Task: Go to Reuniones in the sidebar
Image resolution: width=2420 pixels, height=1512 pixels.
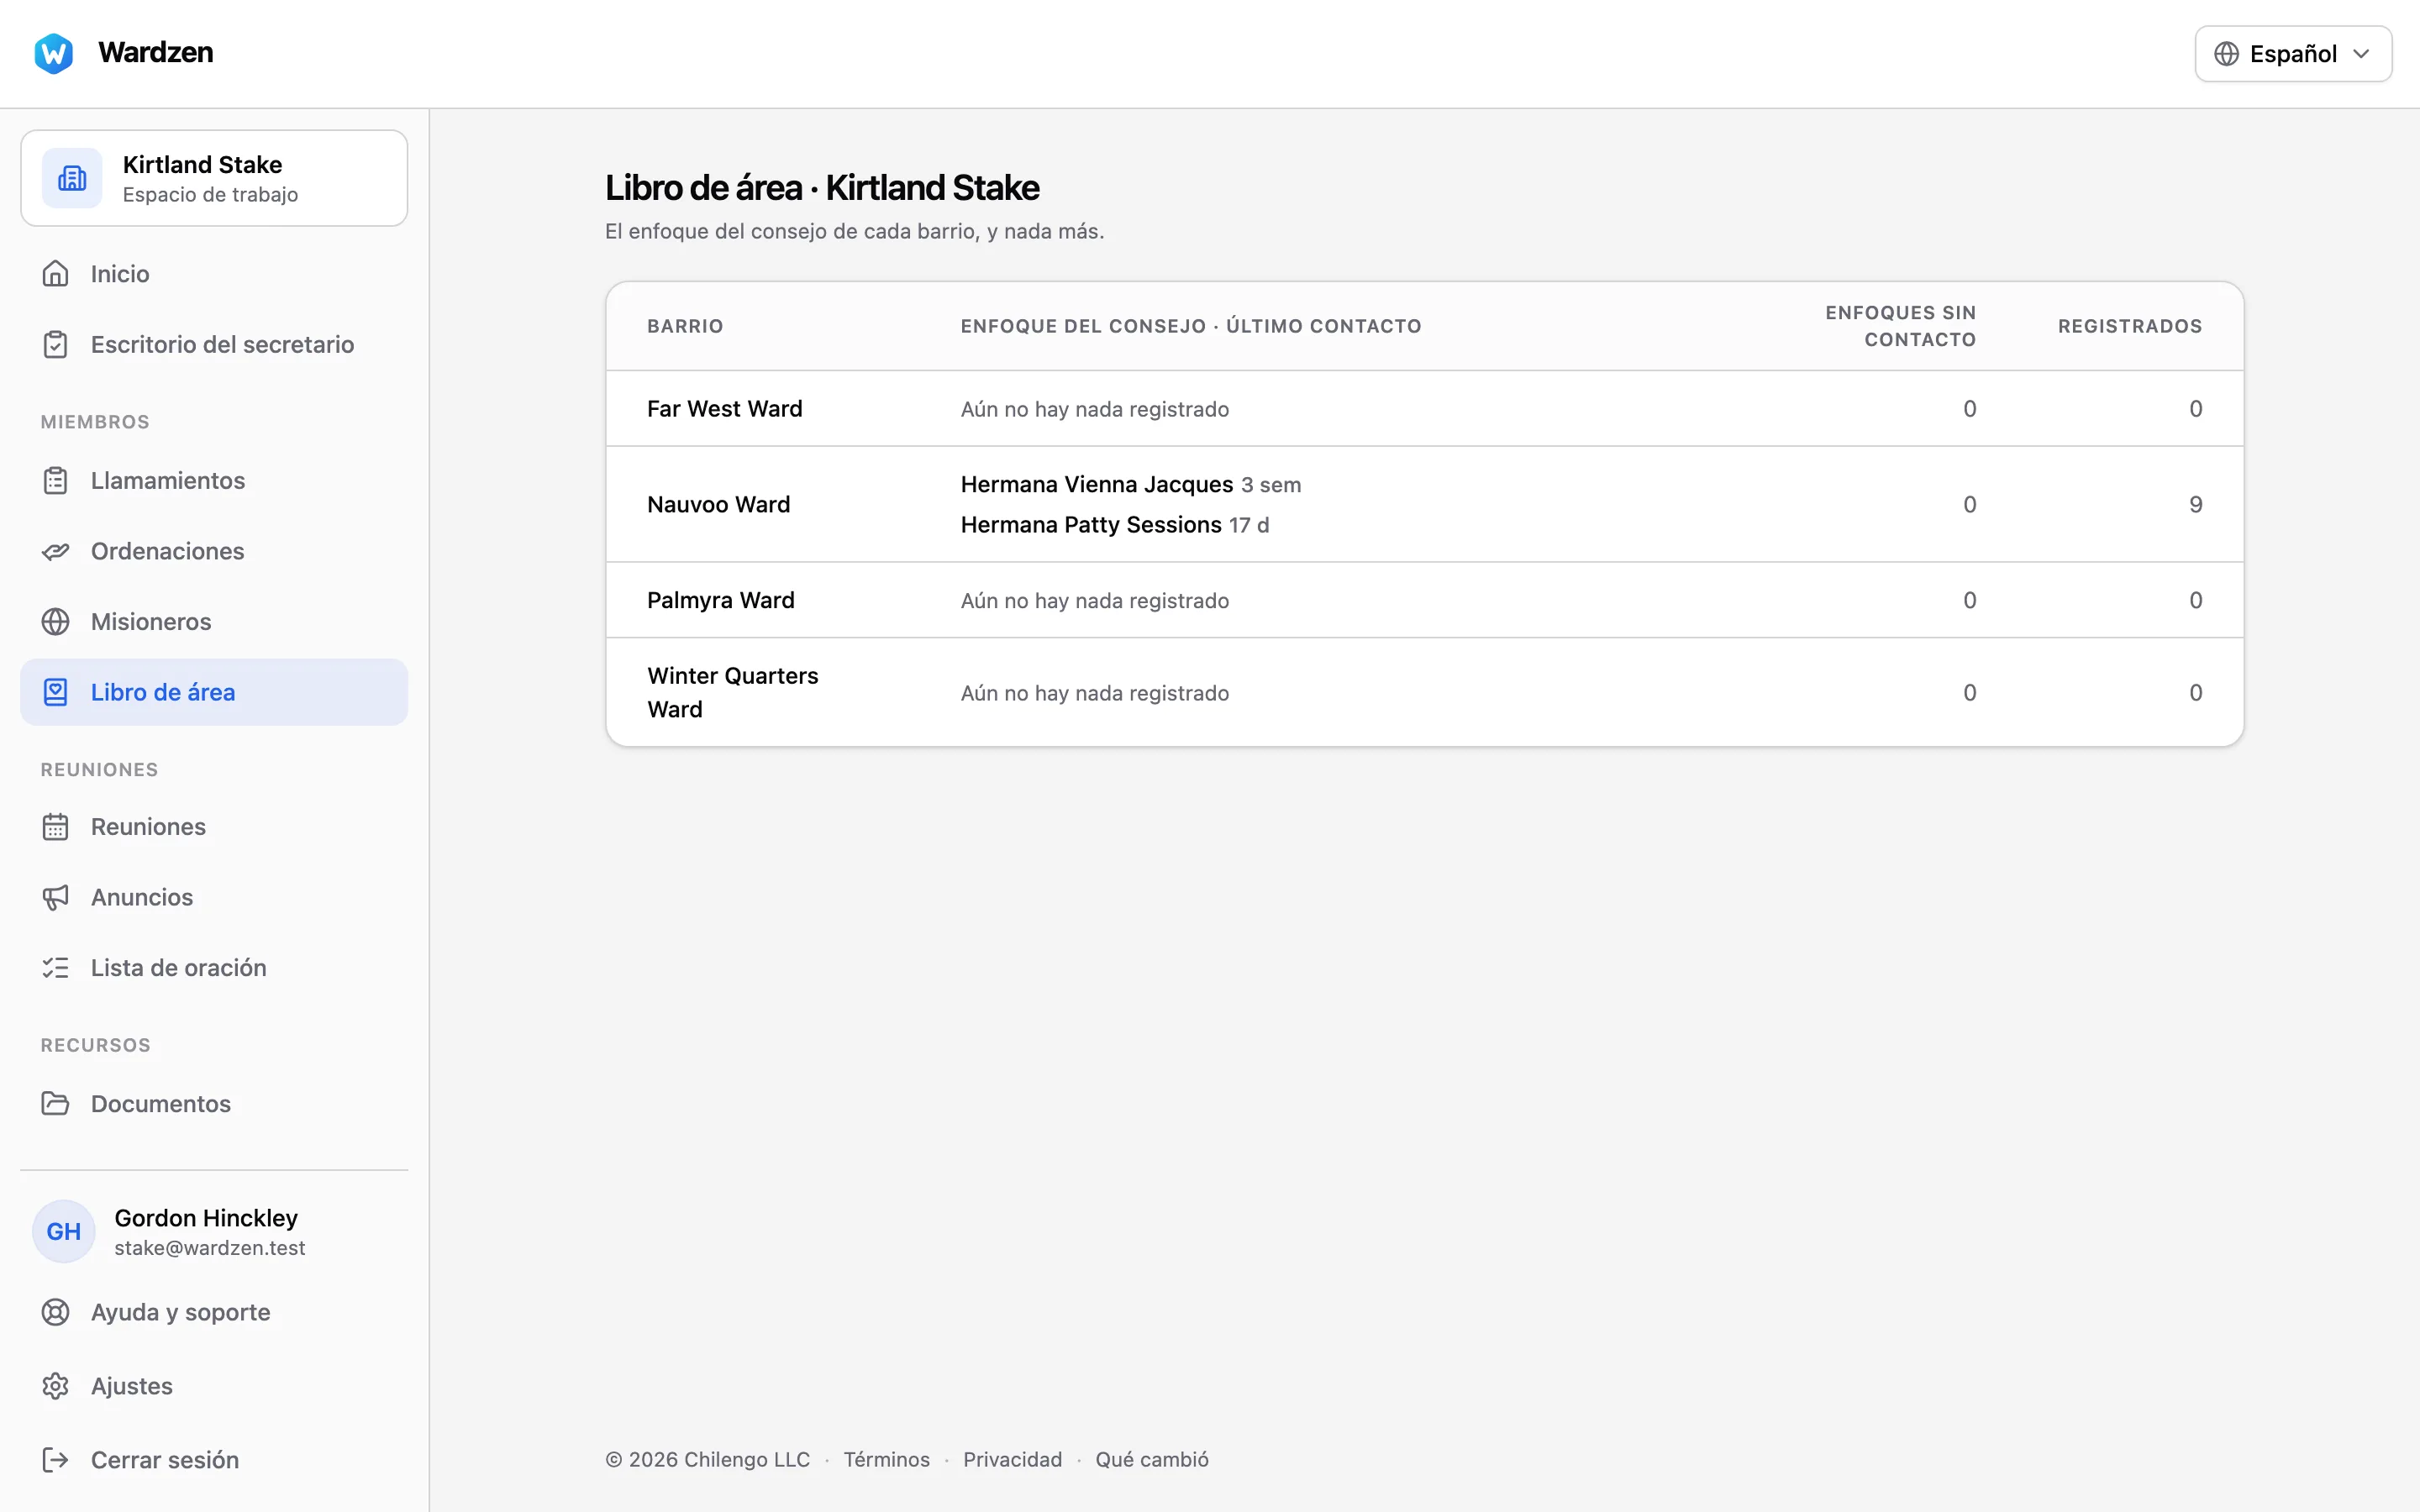Action: [214, 826]
